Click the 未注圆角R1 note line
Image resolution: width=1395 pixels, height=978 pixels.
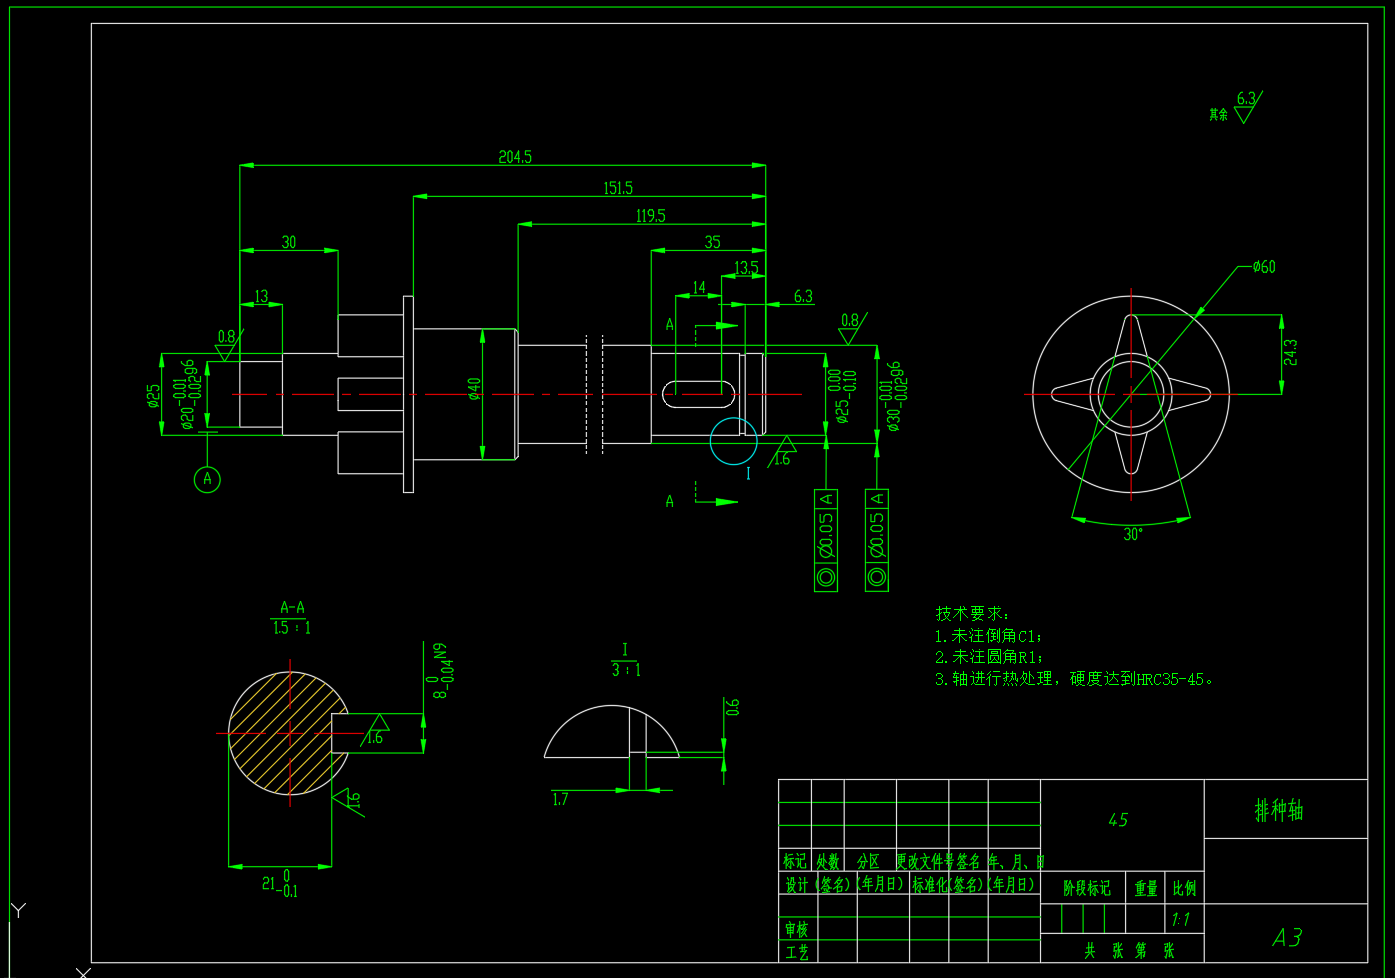[989, 657]
